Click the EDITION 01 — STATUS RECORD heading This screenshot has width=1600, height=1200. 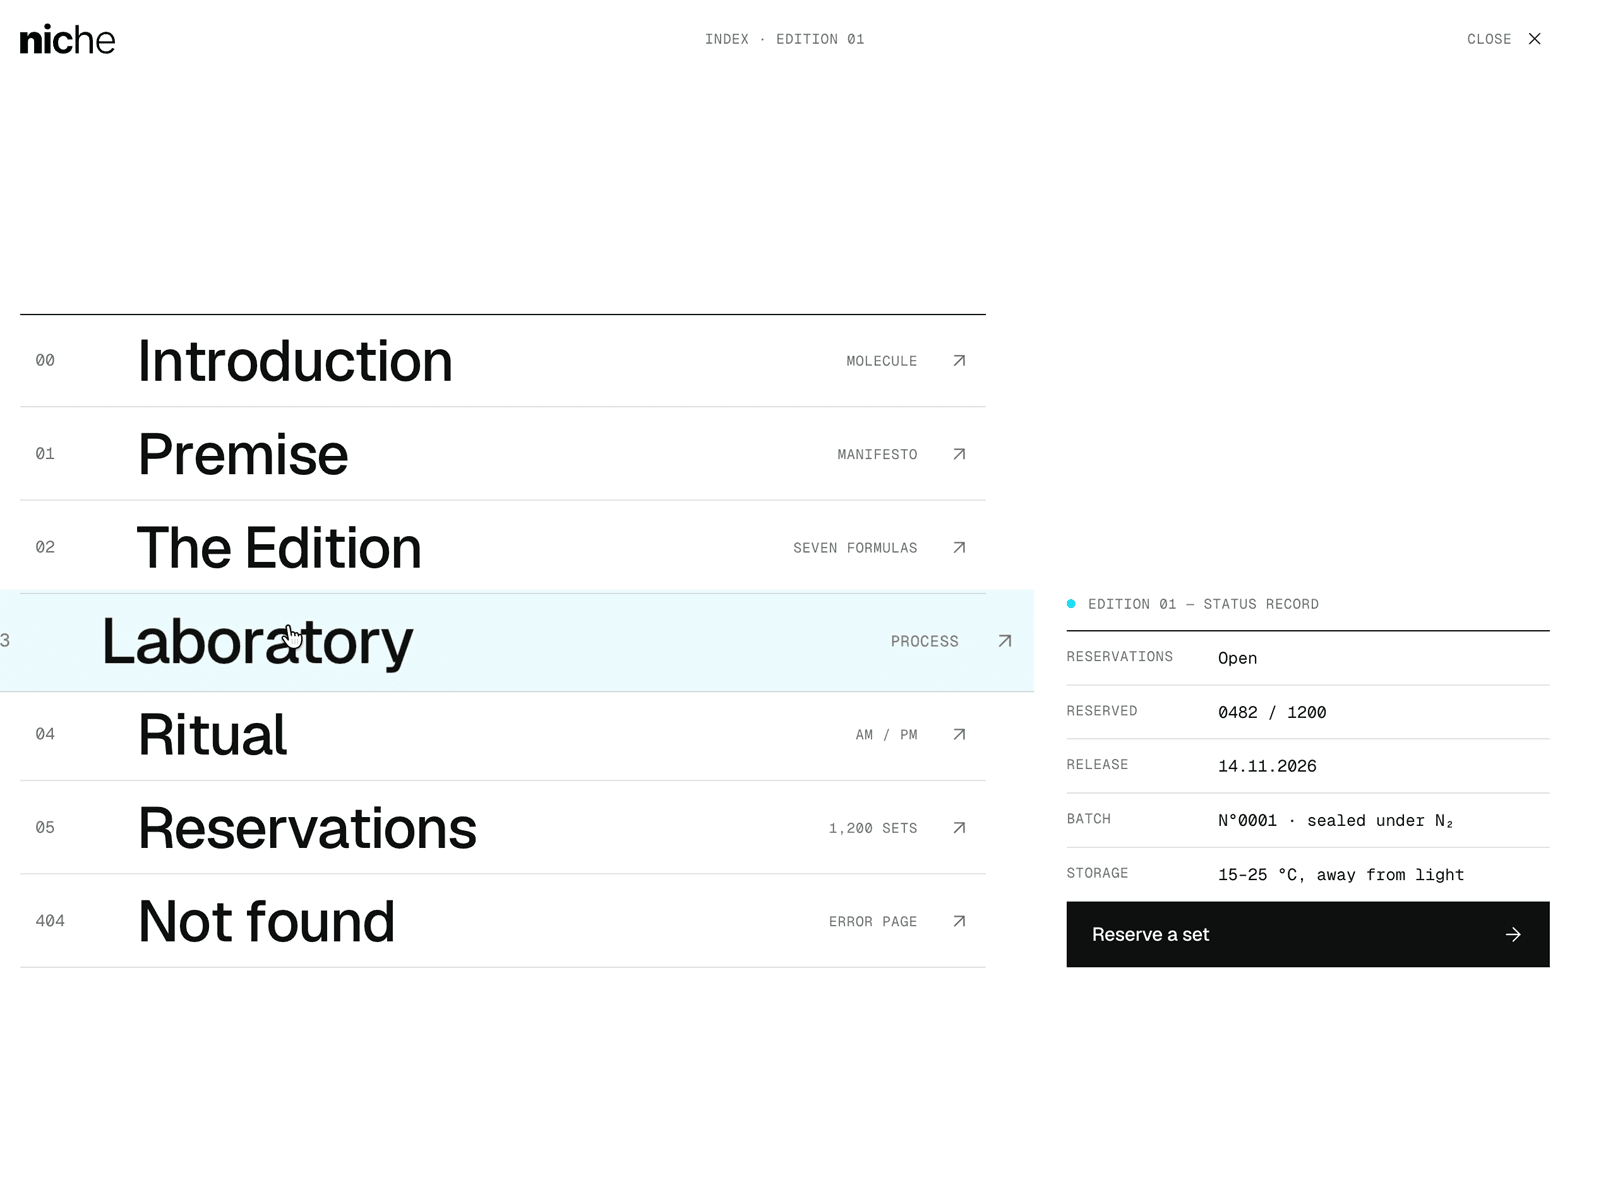pos(1203,604)
